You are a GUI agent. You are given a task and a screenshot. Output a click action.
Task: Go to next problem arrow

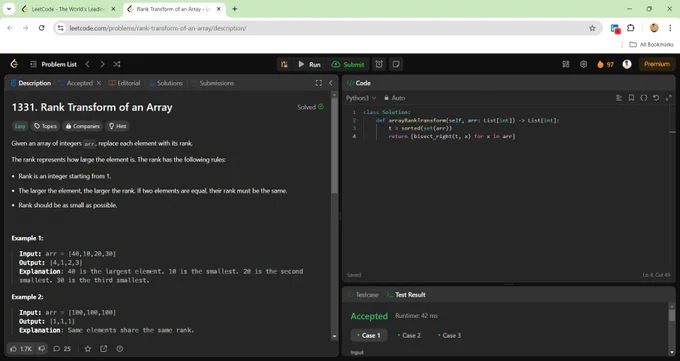tap(102, 64)
